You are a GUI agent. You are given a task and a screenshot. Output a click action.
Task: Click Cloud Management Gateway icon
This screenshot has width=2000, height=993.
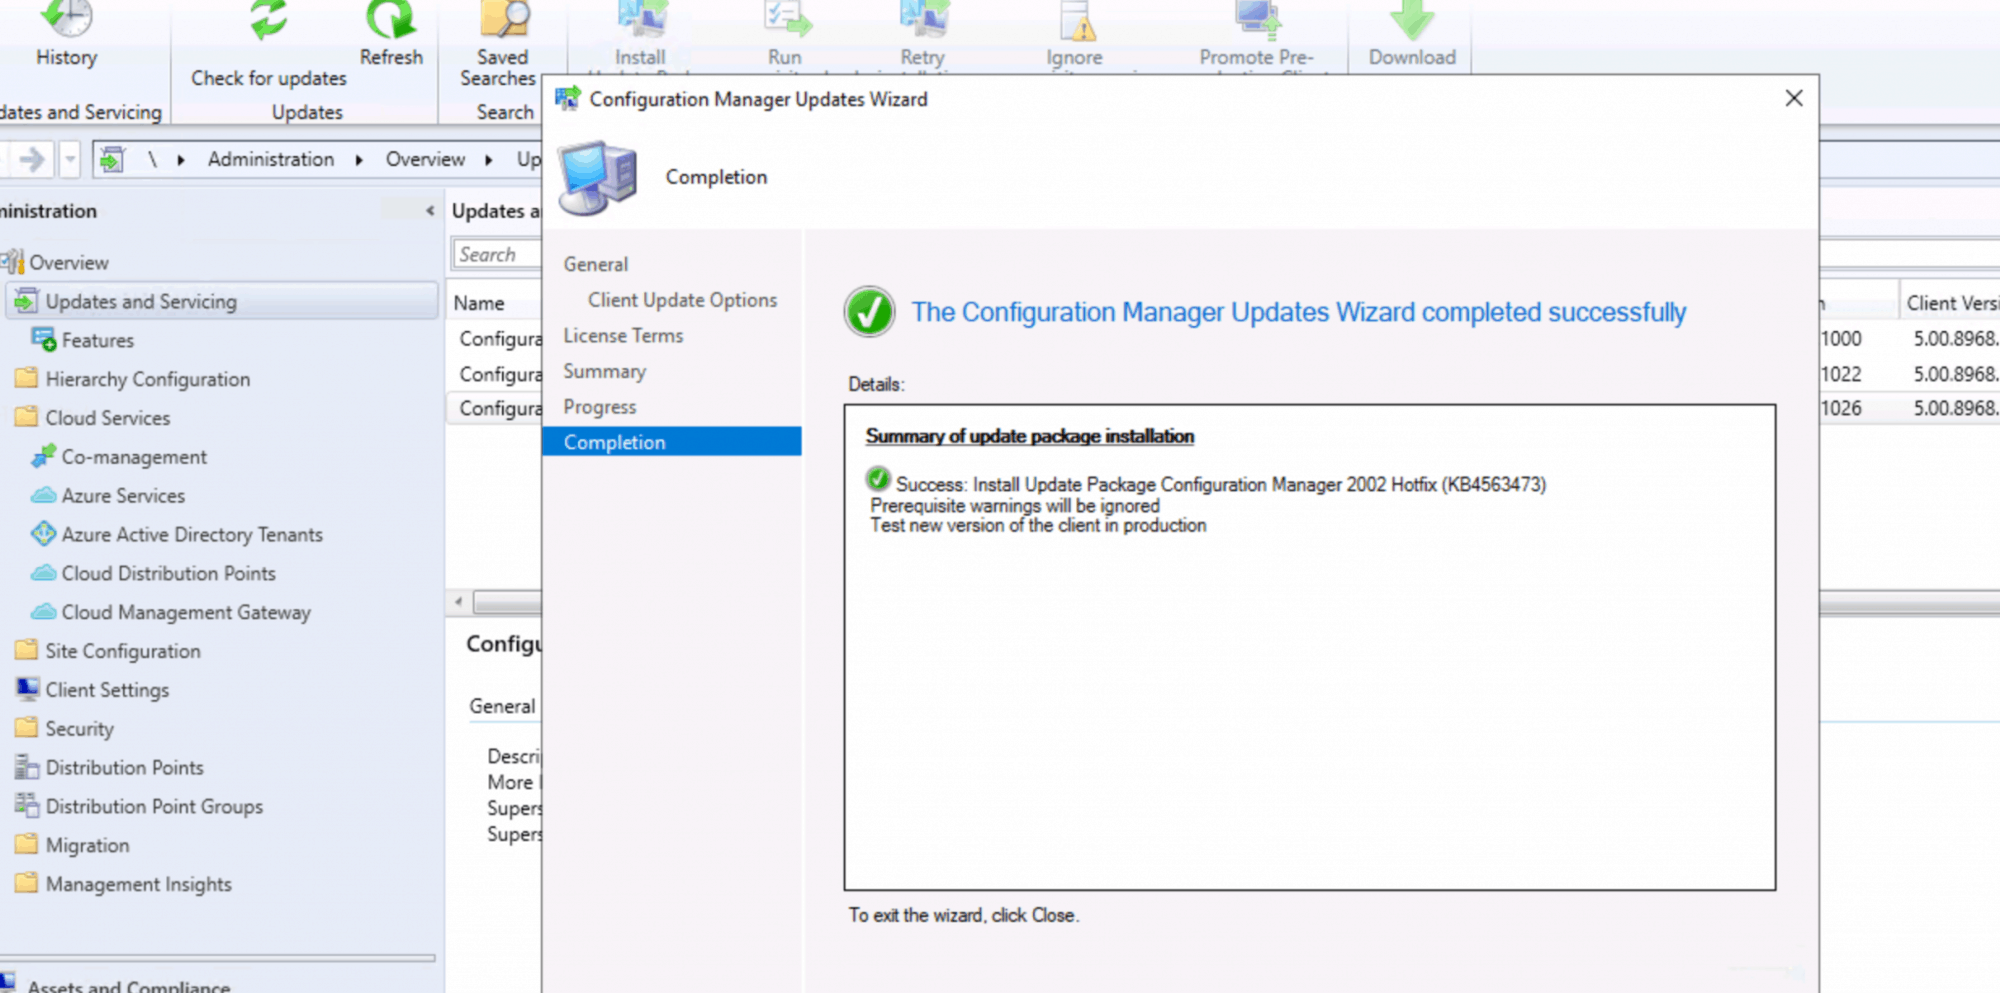point(43,612)
